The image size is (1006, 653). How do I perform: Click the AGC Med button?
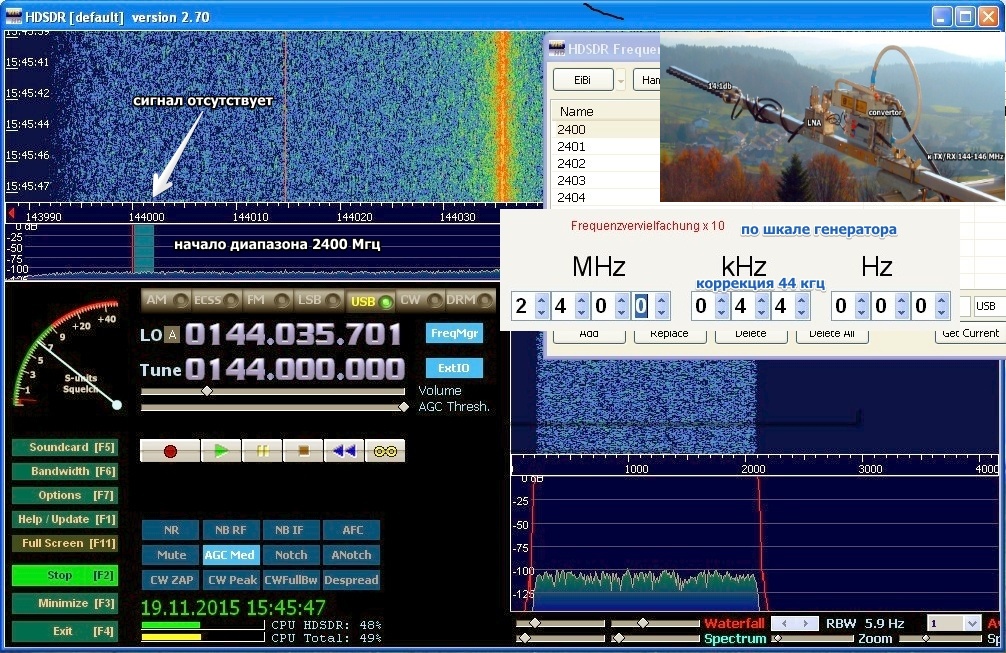231,555
